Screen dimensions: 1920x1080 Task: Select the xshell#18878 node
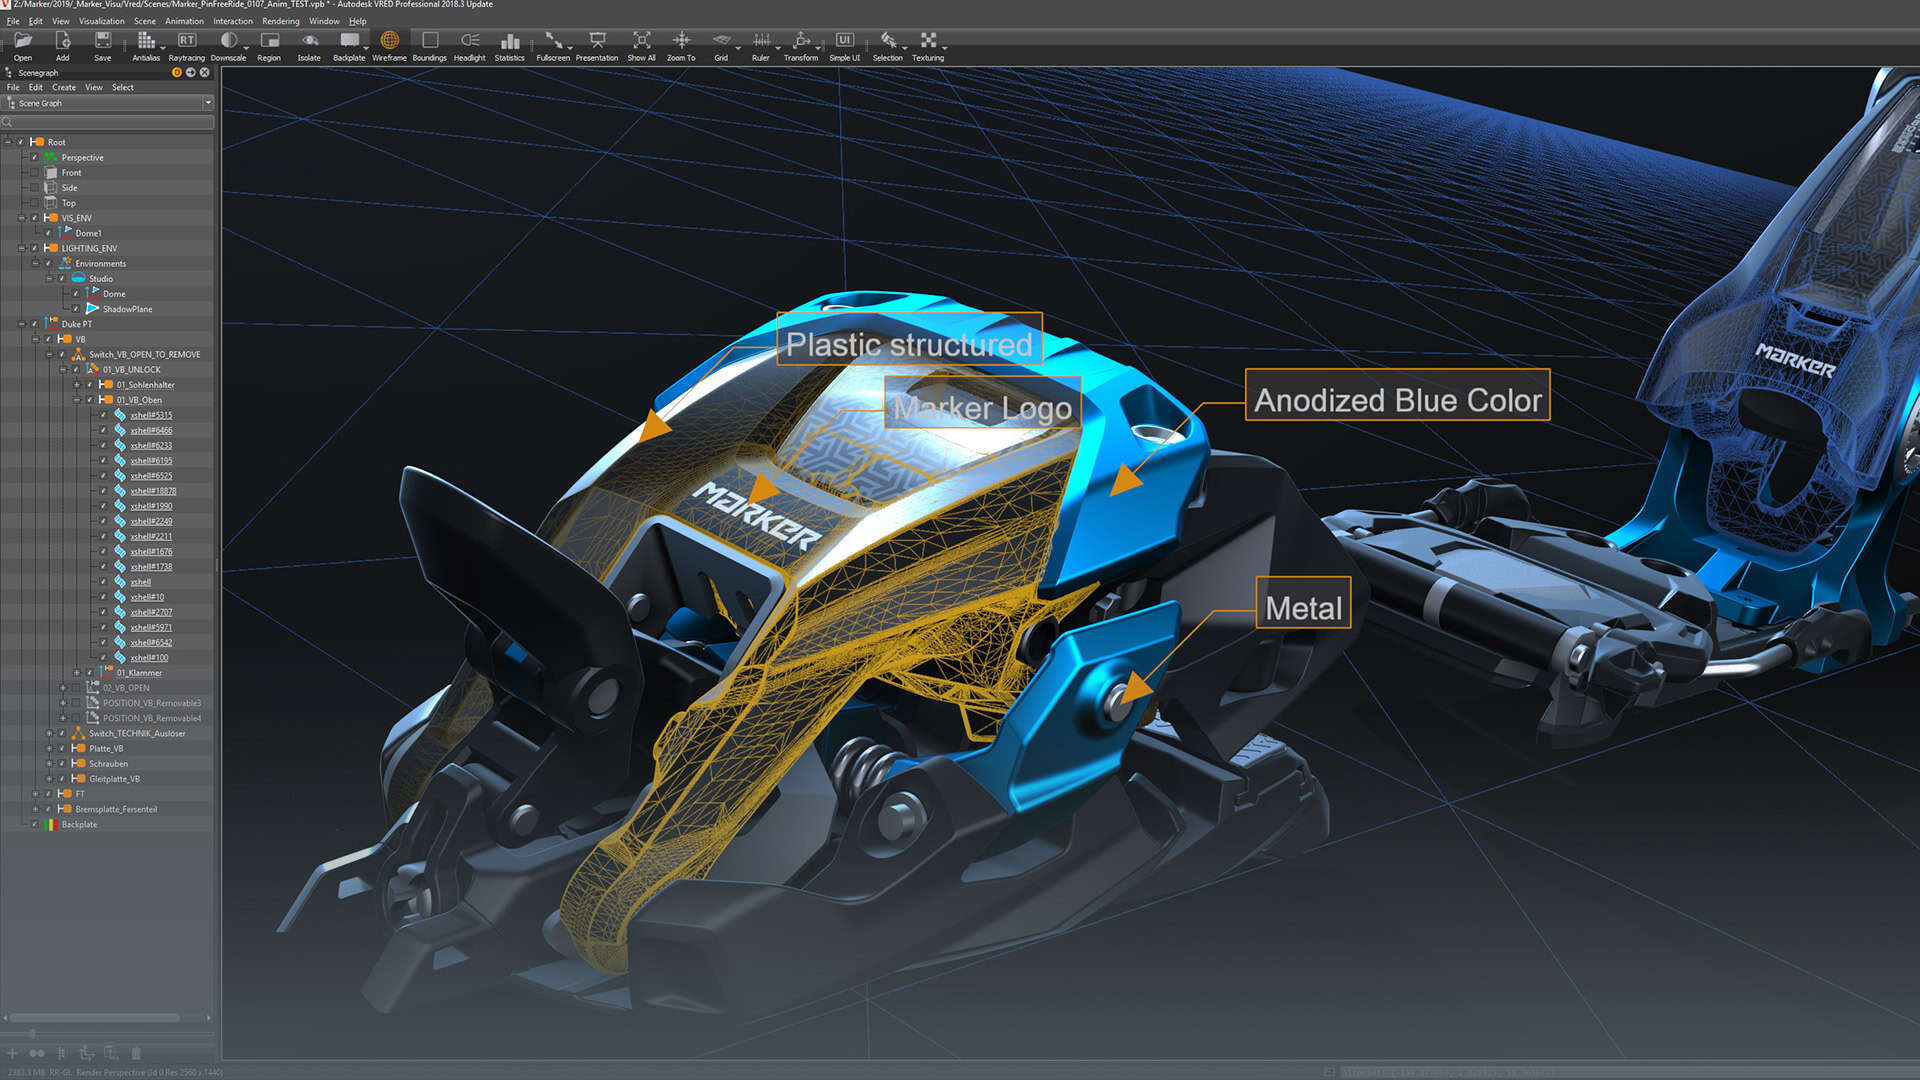tap(153, 491)
